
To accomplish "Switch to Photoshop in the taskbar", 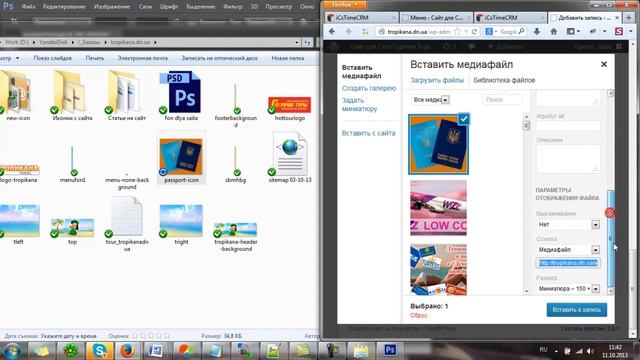I will [x=390, y=351].
